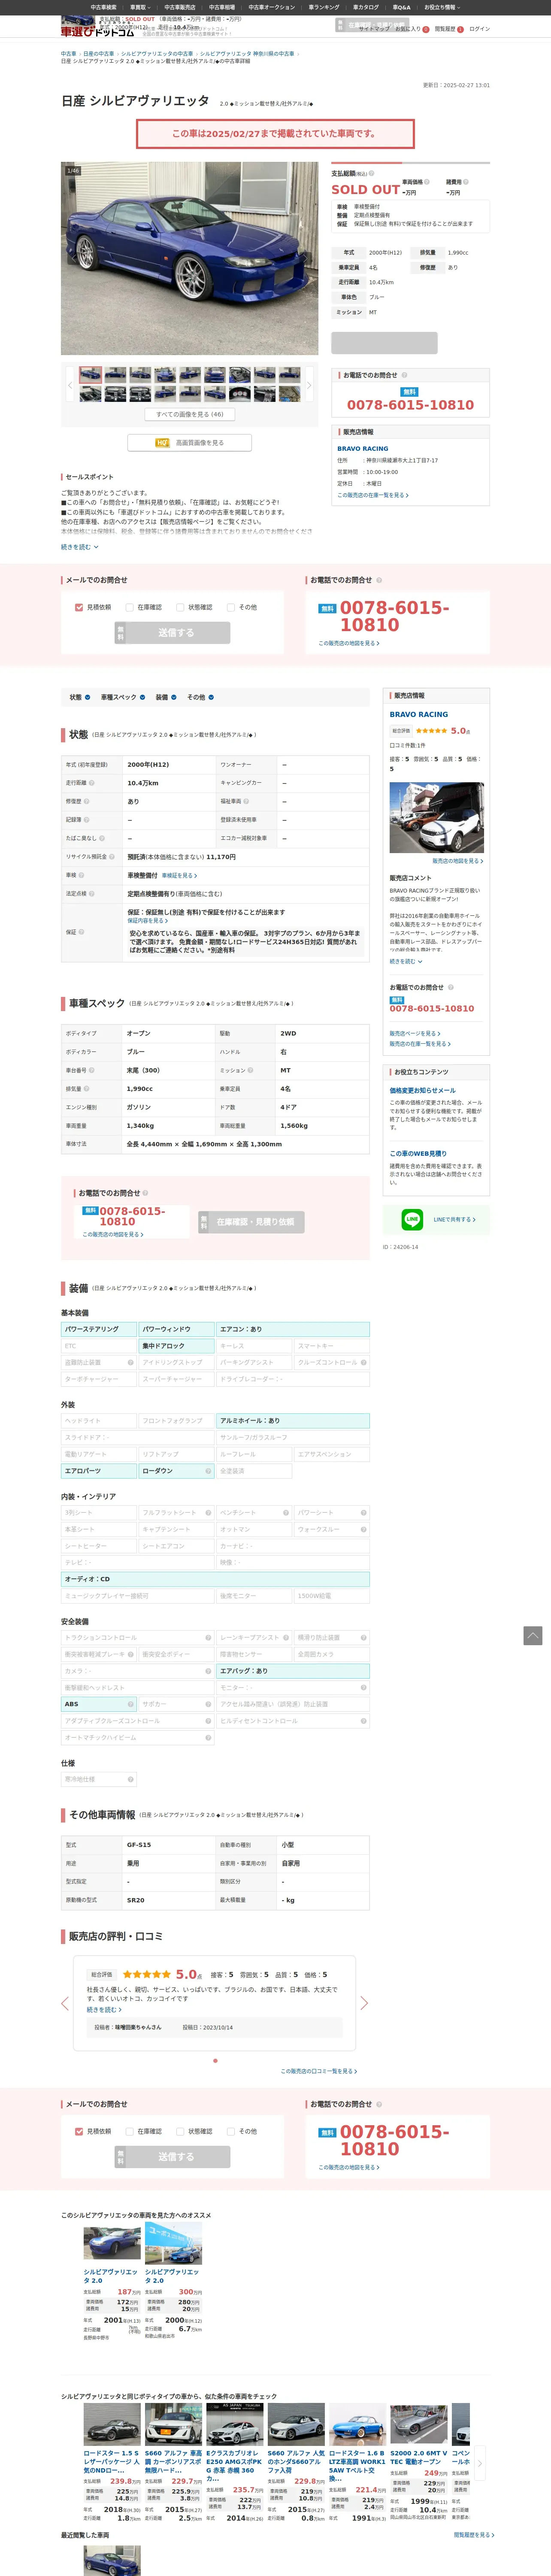Click 送信する in the top mail inquiry form
The height and width of the screenshot is (2576, 551).
pyautogui.click(x=173, y=633)
